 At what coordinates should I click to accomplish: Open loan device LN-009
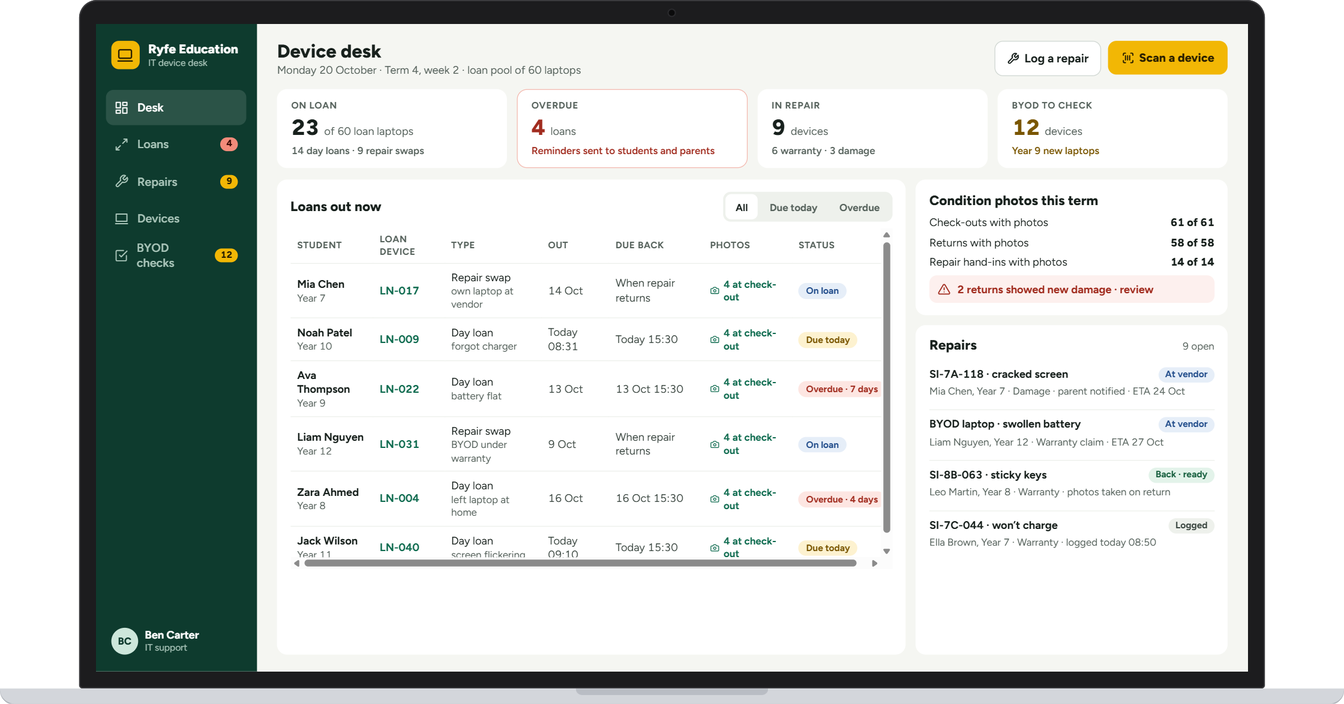[399, 340]
